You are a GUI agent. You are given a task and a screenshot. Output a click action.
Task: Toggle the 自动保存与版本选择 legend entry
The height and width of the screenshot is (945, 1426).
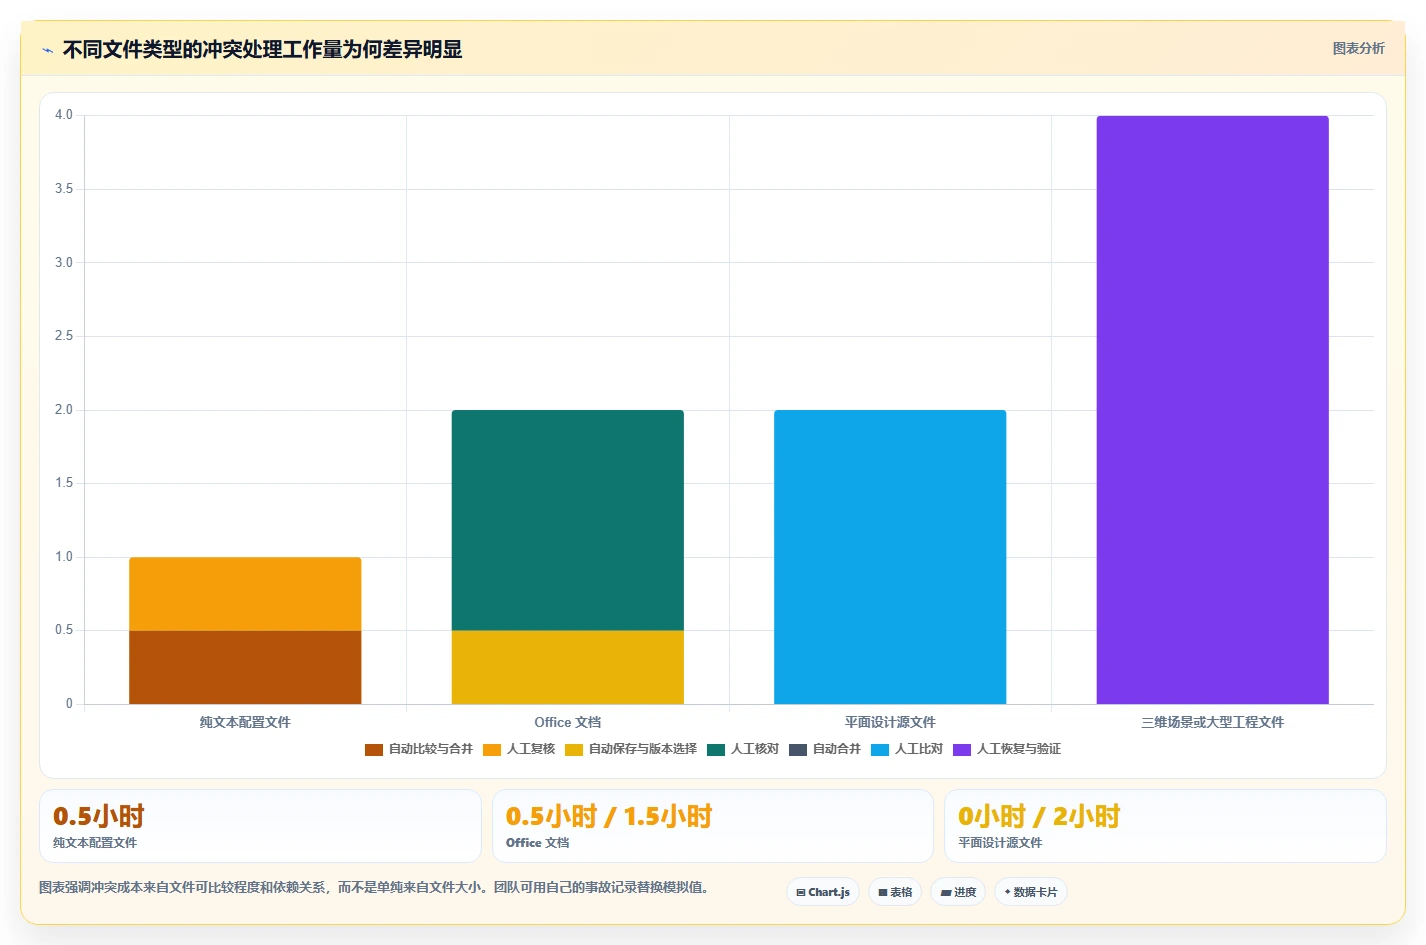(631, 749)
